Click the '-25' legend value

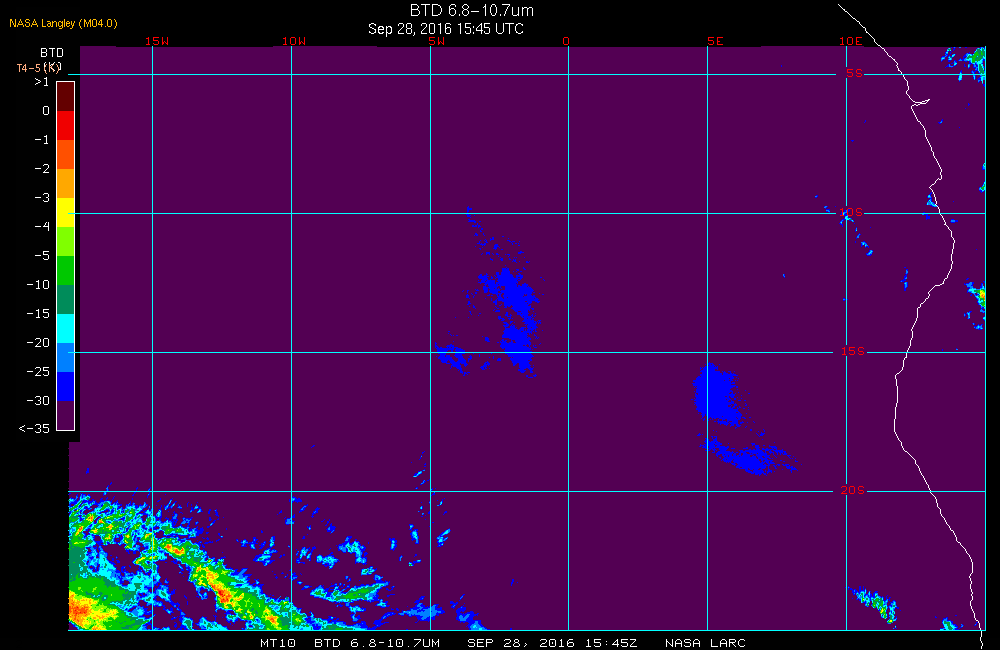(38, 372)
